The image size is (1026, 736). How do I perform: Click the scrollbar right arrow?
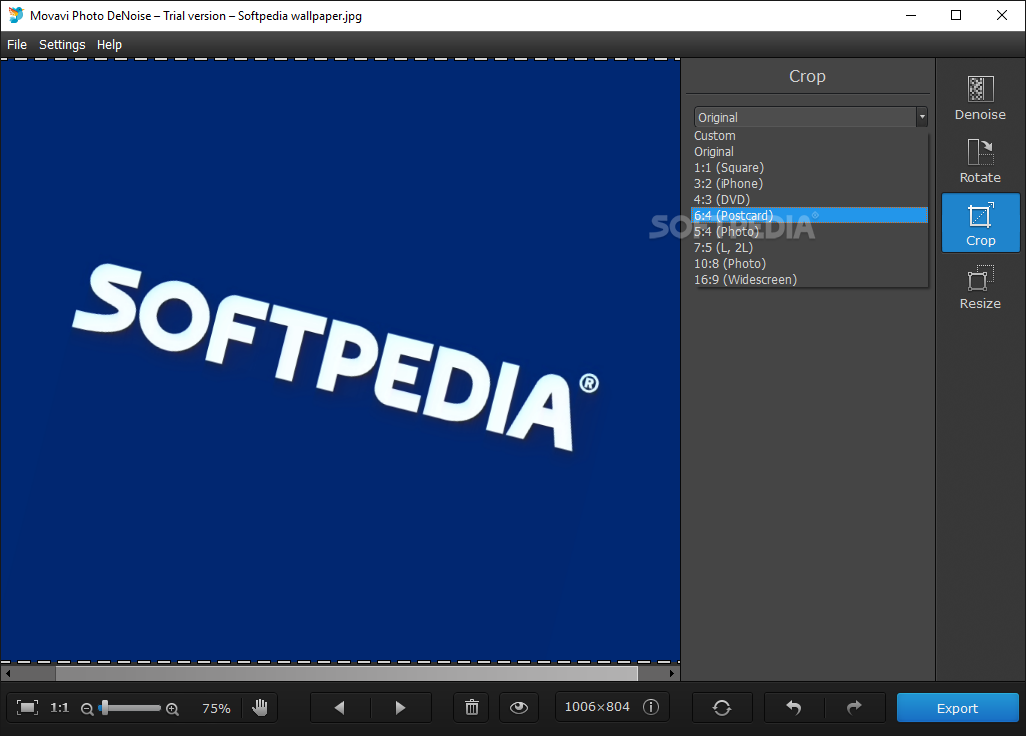(672, 673)
